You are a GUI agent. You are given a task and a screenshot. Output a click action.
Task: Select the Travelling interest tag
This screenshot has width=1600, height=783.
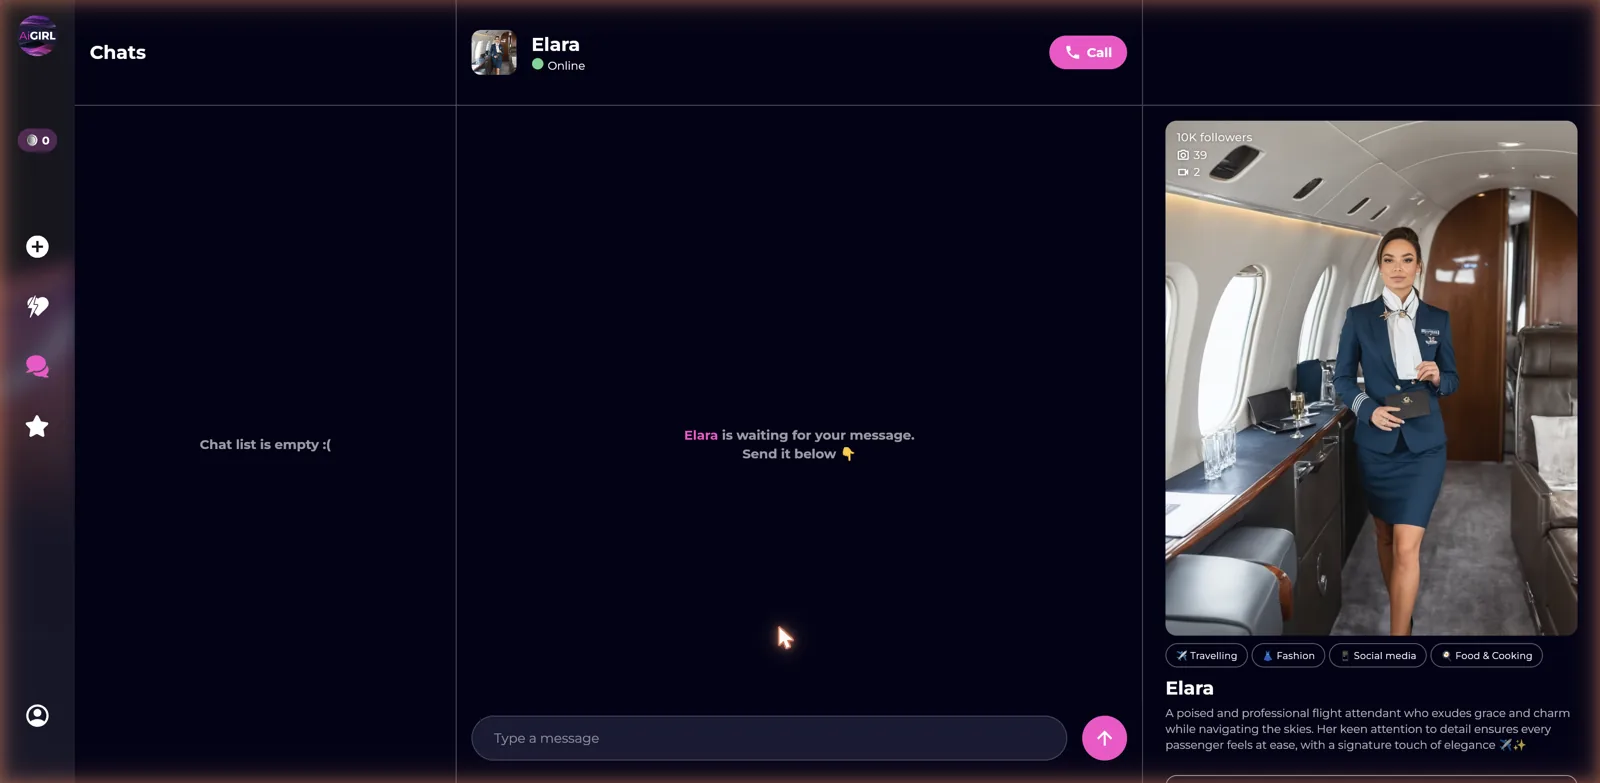(1206, 656)
